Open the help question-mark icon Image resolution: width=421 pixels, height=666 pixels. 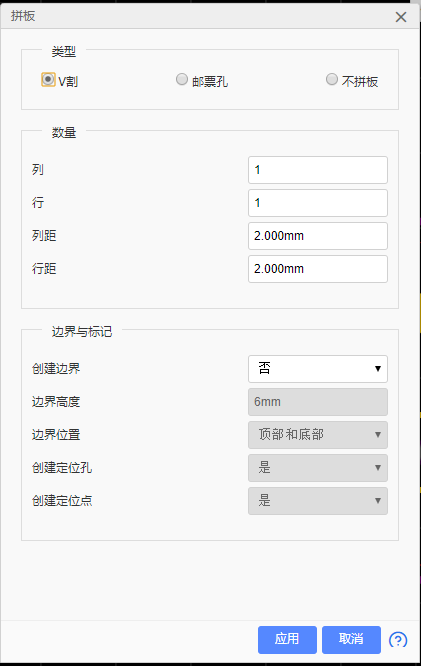click(x=398, y=640)
